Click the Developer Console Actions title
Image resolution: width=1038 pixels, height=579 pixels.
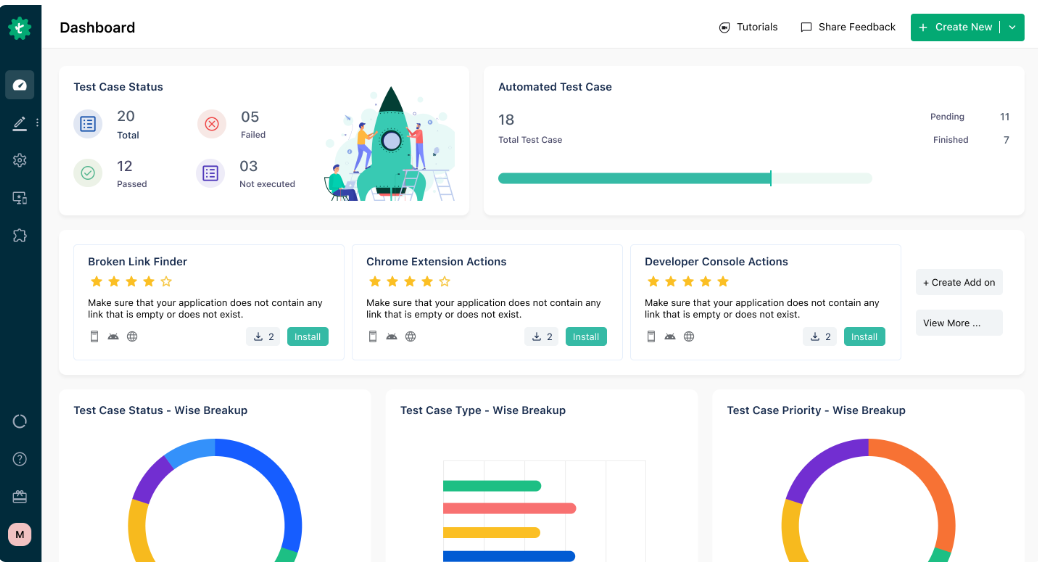point(716,261)
